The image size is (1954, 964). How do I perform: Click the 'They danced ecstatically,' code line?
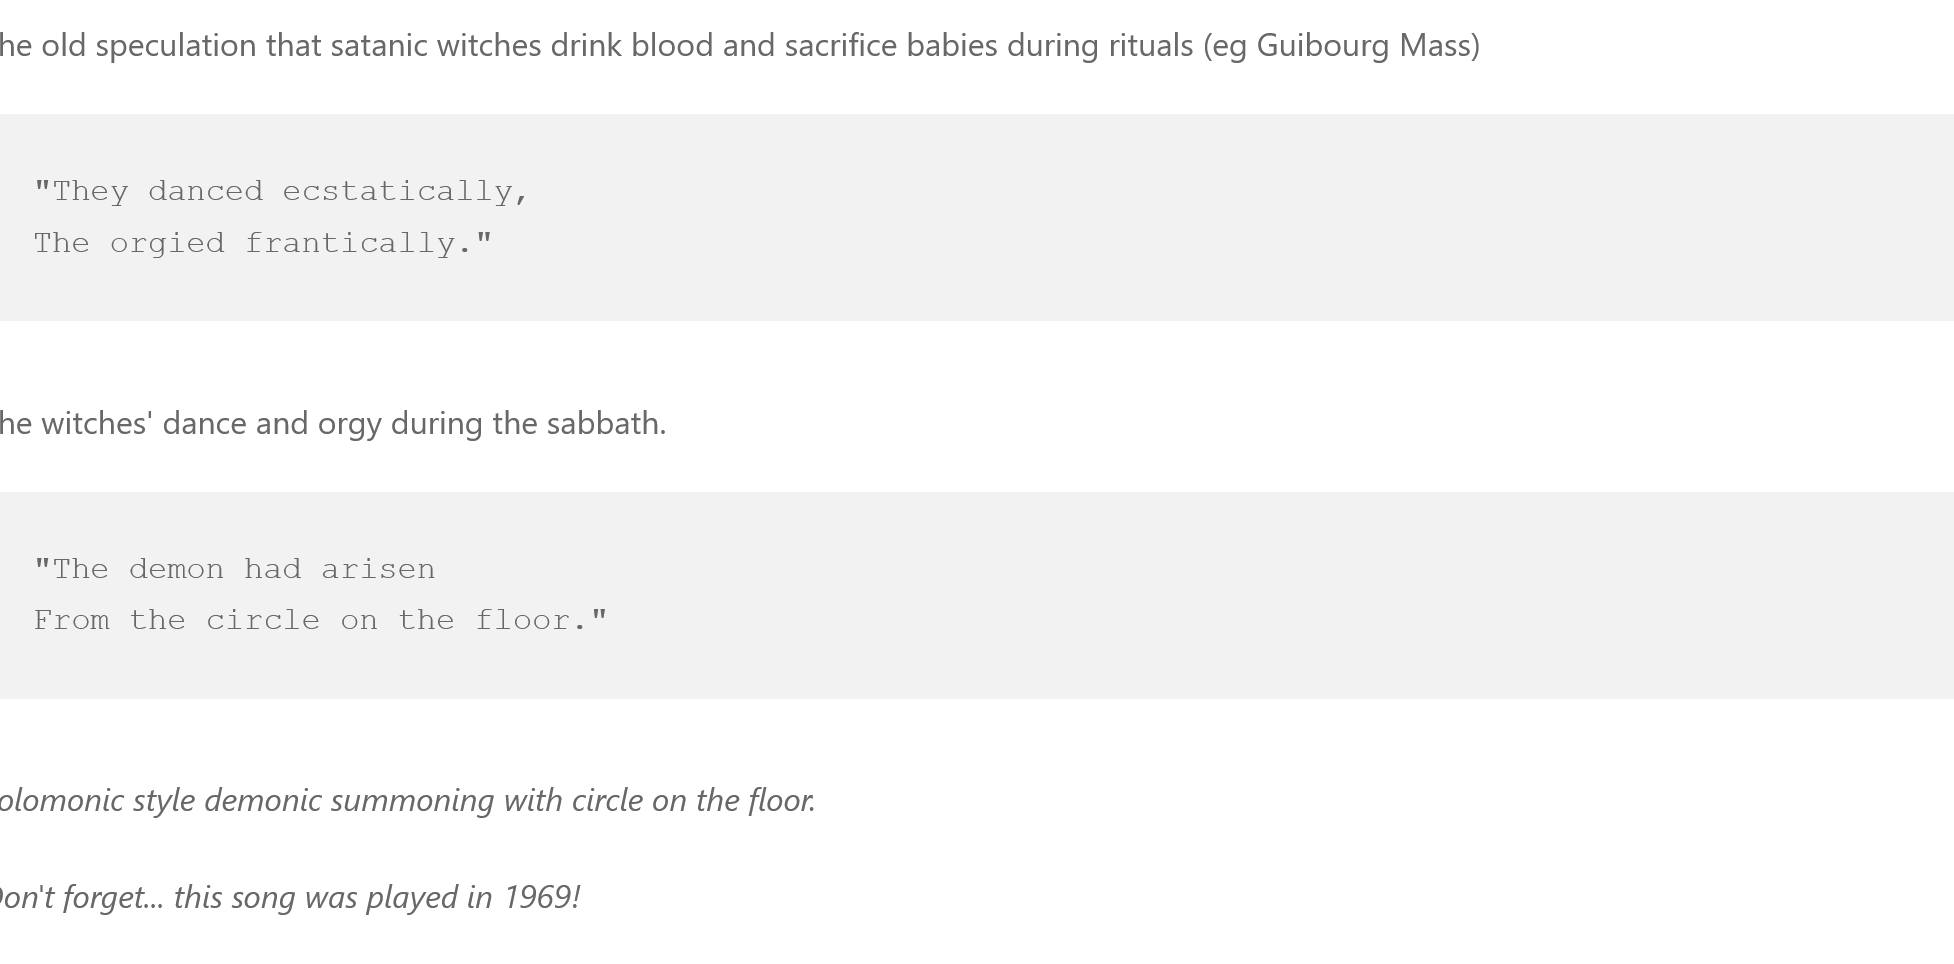point(281,192)
